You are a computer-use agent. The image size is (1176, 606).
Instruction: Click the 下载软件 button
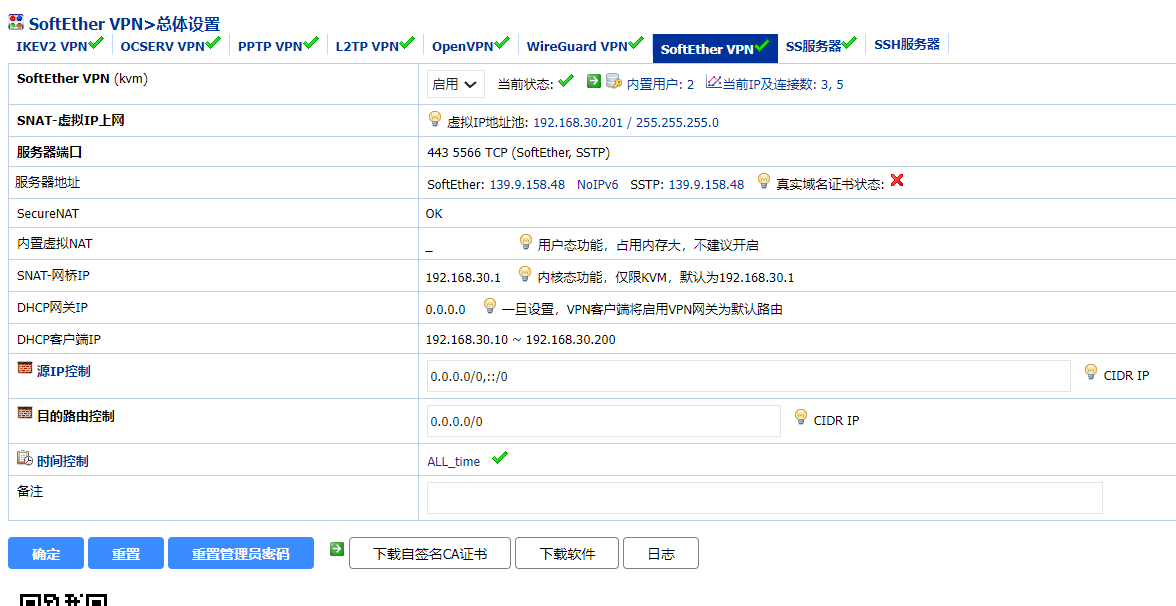coord(567,554)
